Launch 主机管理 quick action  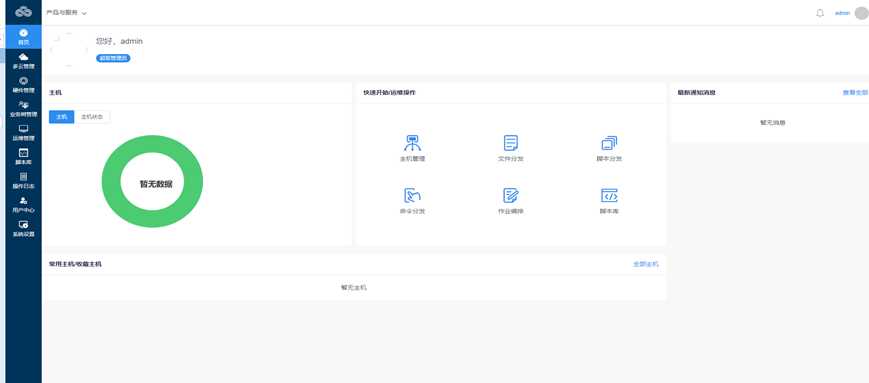click(412, 148)
